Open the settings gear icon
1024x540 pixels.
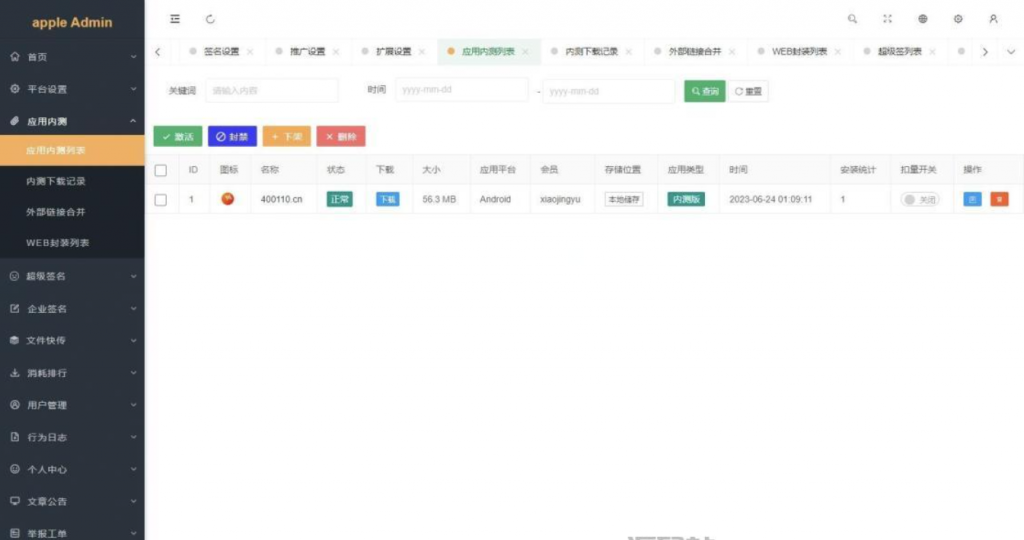click(958, 19)
